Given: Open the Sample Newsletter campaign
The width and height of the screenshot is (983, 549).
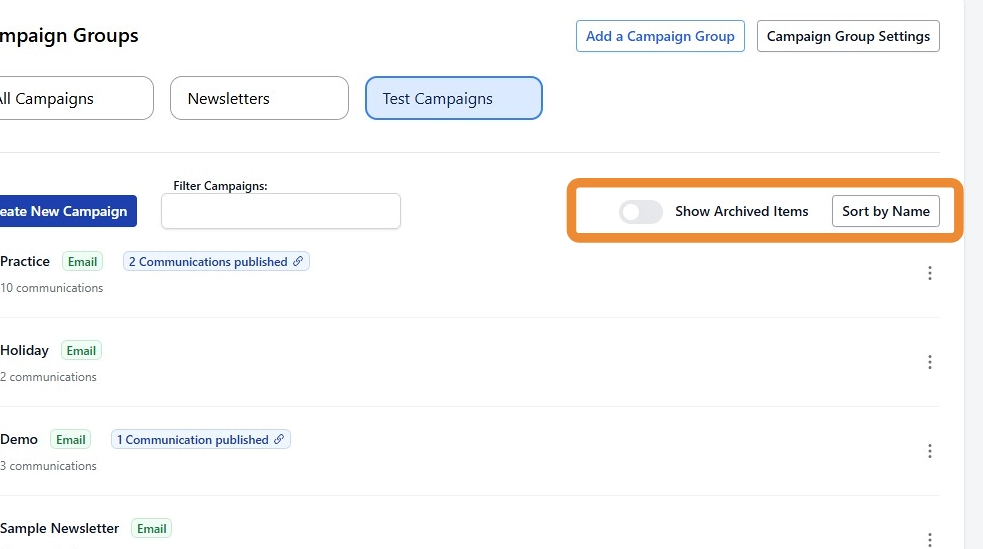Looking at the screenshot, I should [60, 528].
